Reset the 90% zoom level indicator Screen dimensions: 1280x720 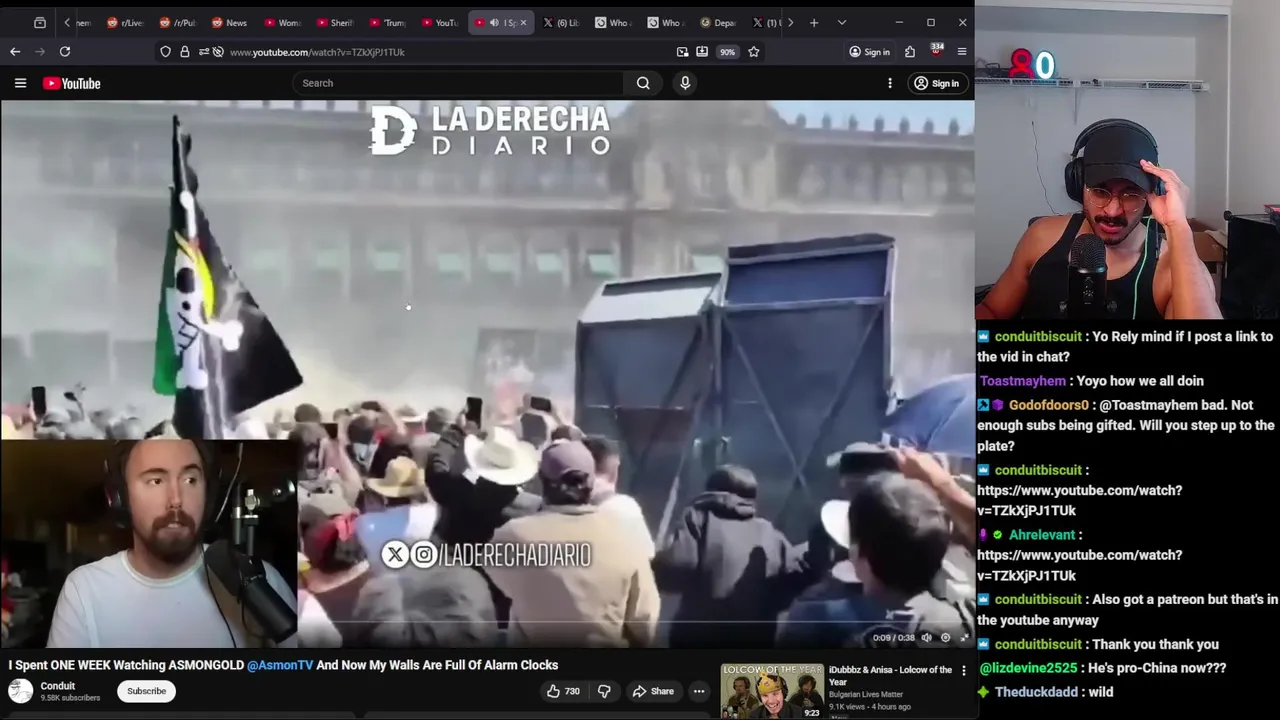727,52
